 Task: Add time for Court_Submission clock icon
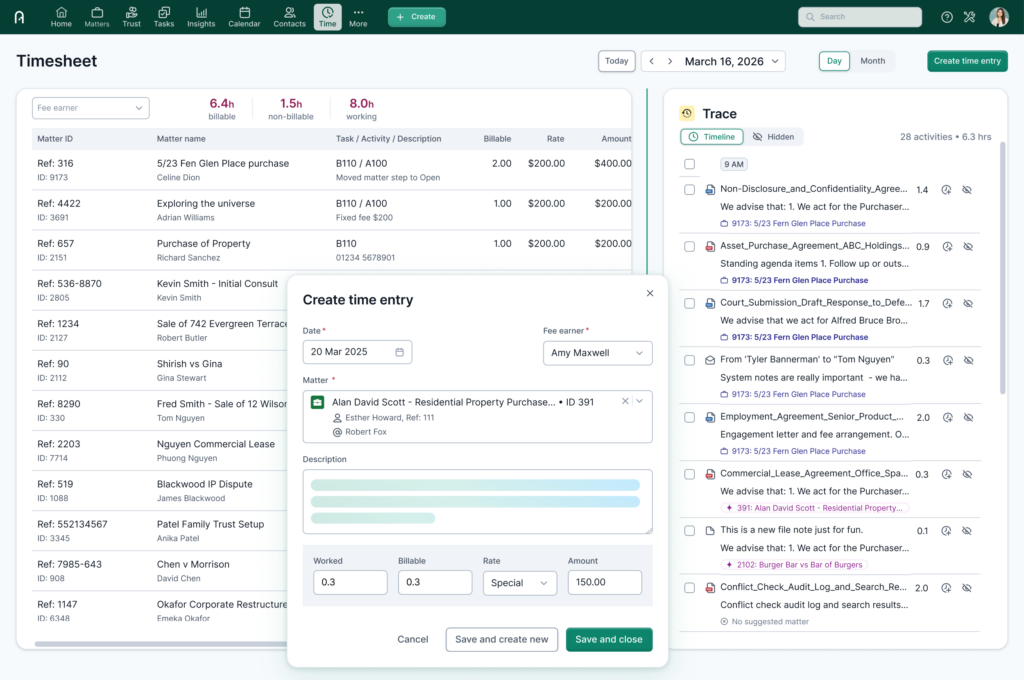click(947, 304)
